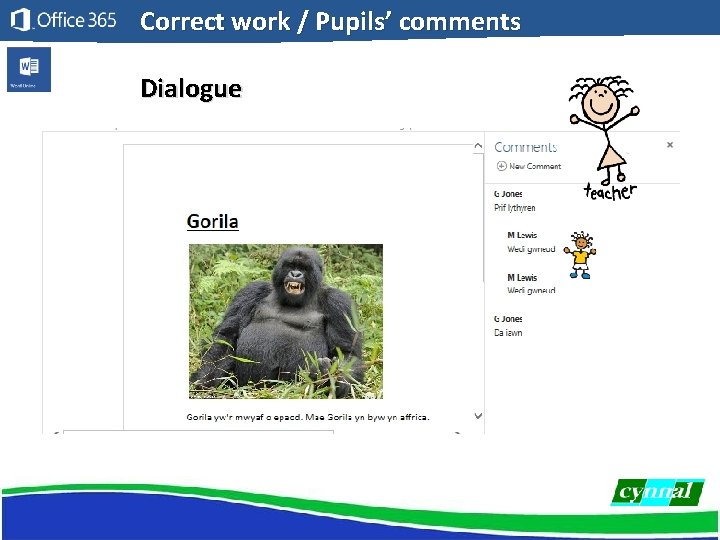720x540 pixels.
Task: Click the vertical scrollbar thumb in the document
Action: pos(482,218)
